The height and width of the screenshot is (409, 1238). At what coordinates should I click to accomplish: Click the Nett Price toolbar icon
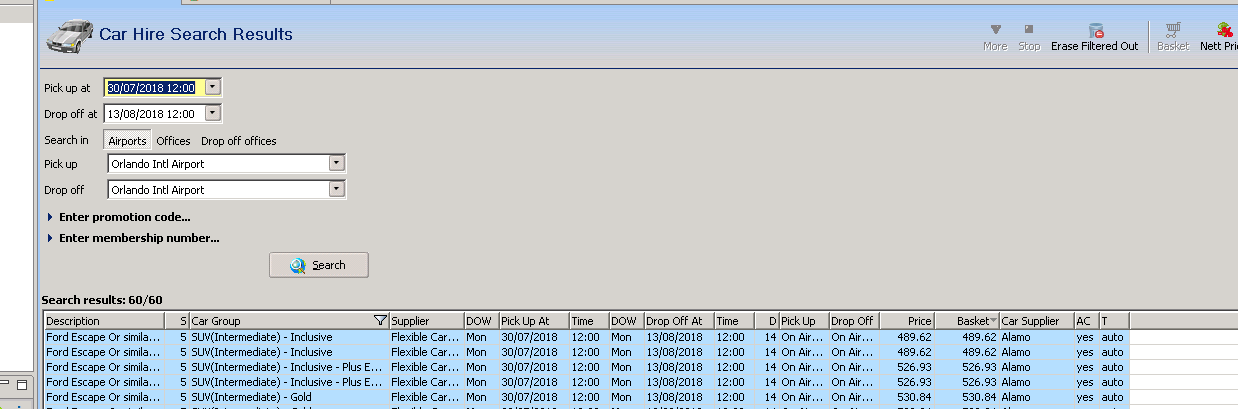[x=1225, y=30]
